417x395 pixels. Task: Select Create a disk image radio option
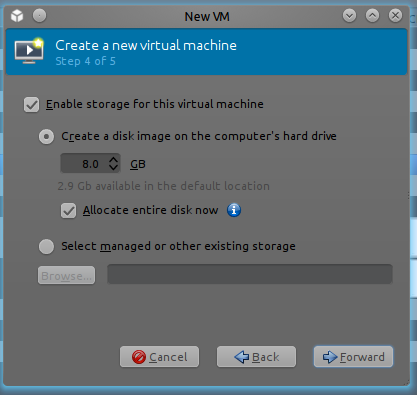pyautogui.click(x=46, y=136)
